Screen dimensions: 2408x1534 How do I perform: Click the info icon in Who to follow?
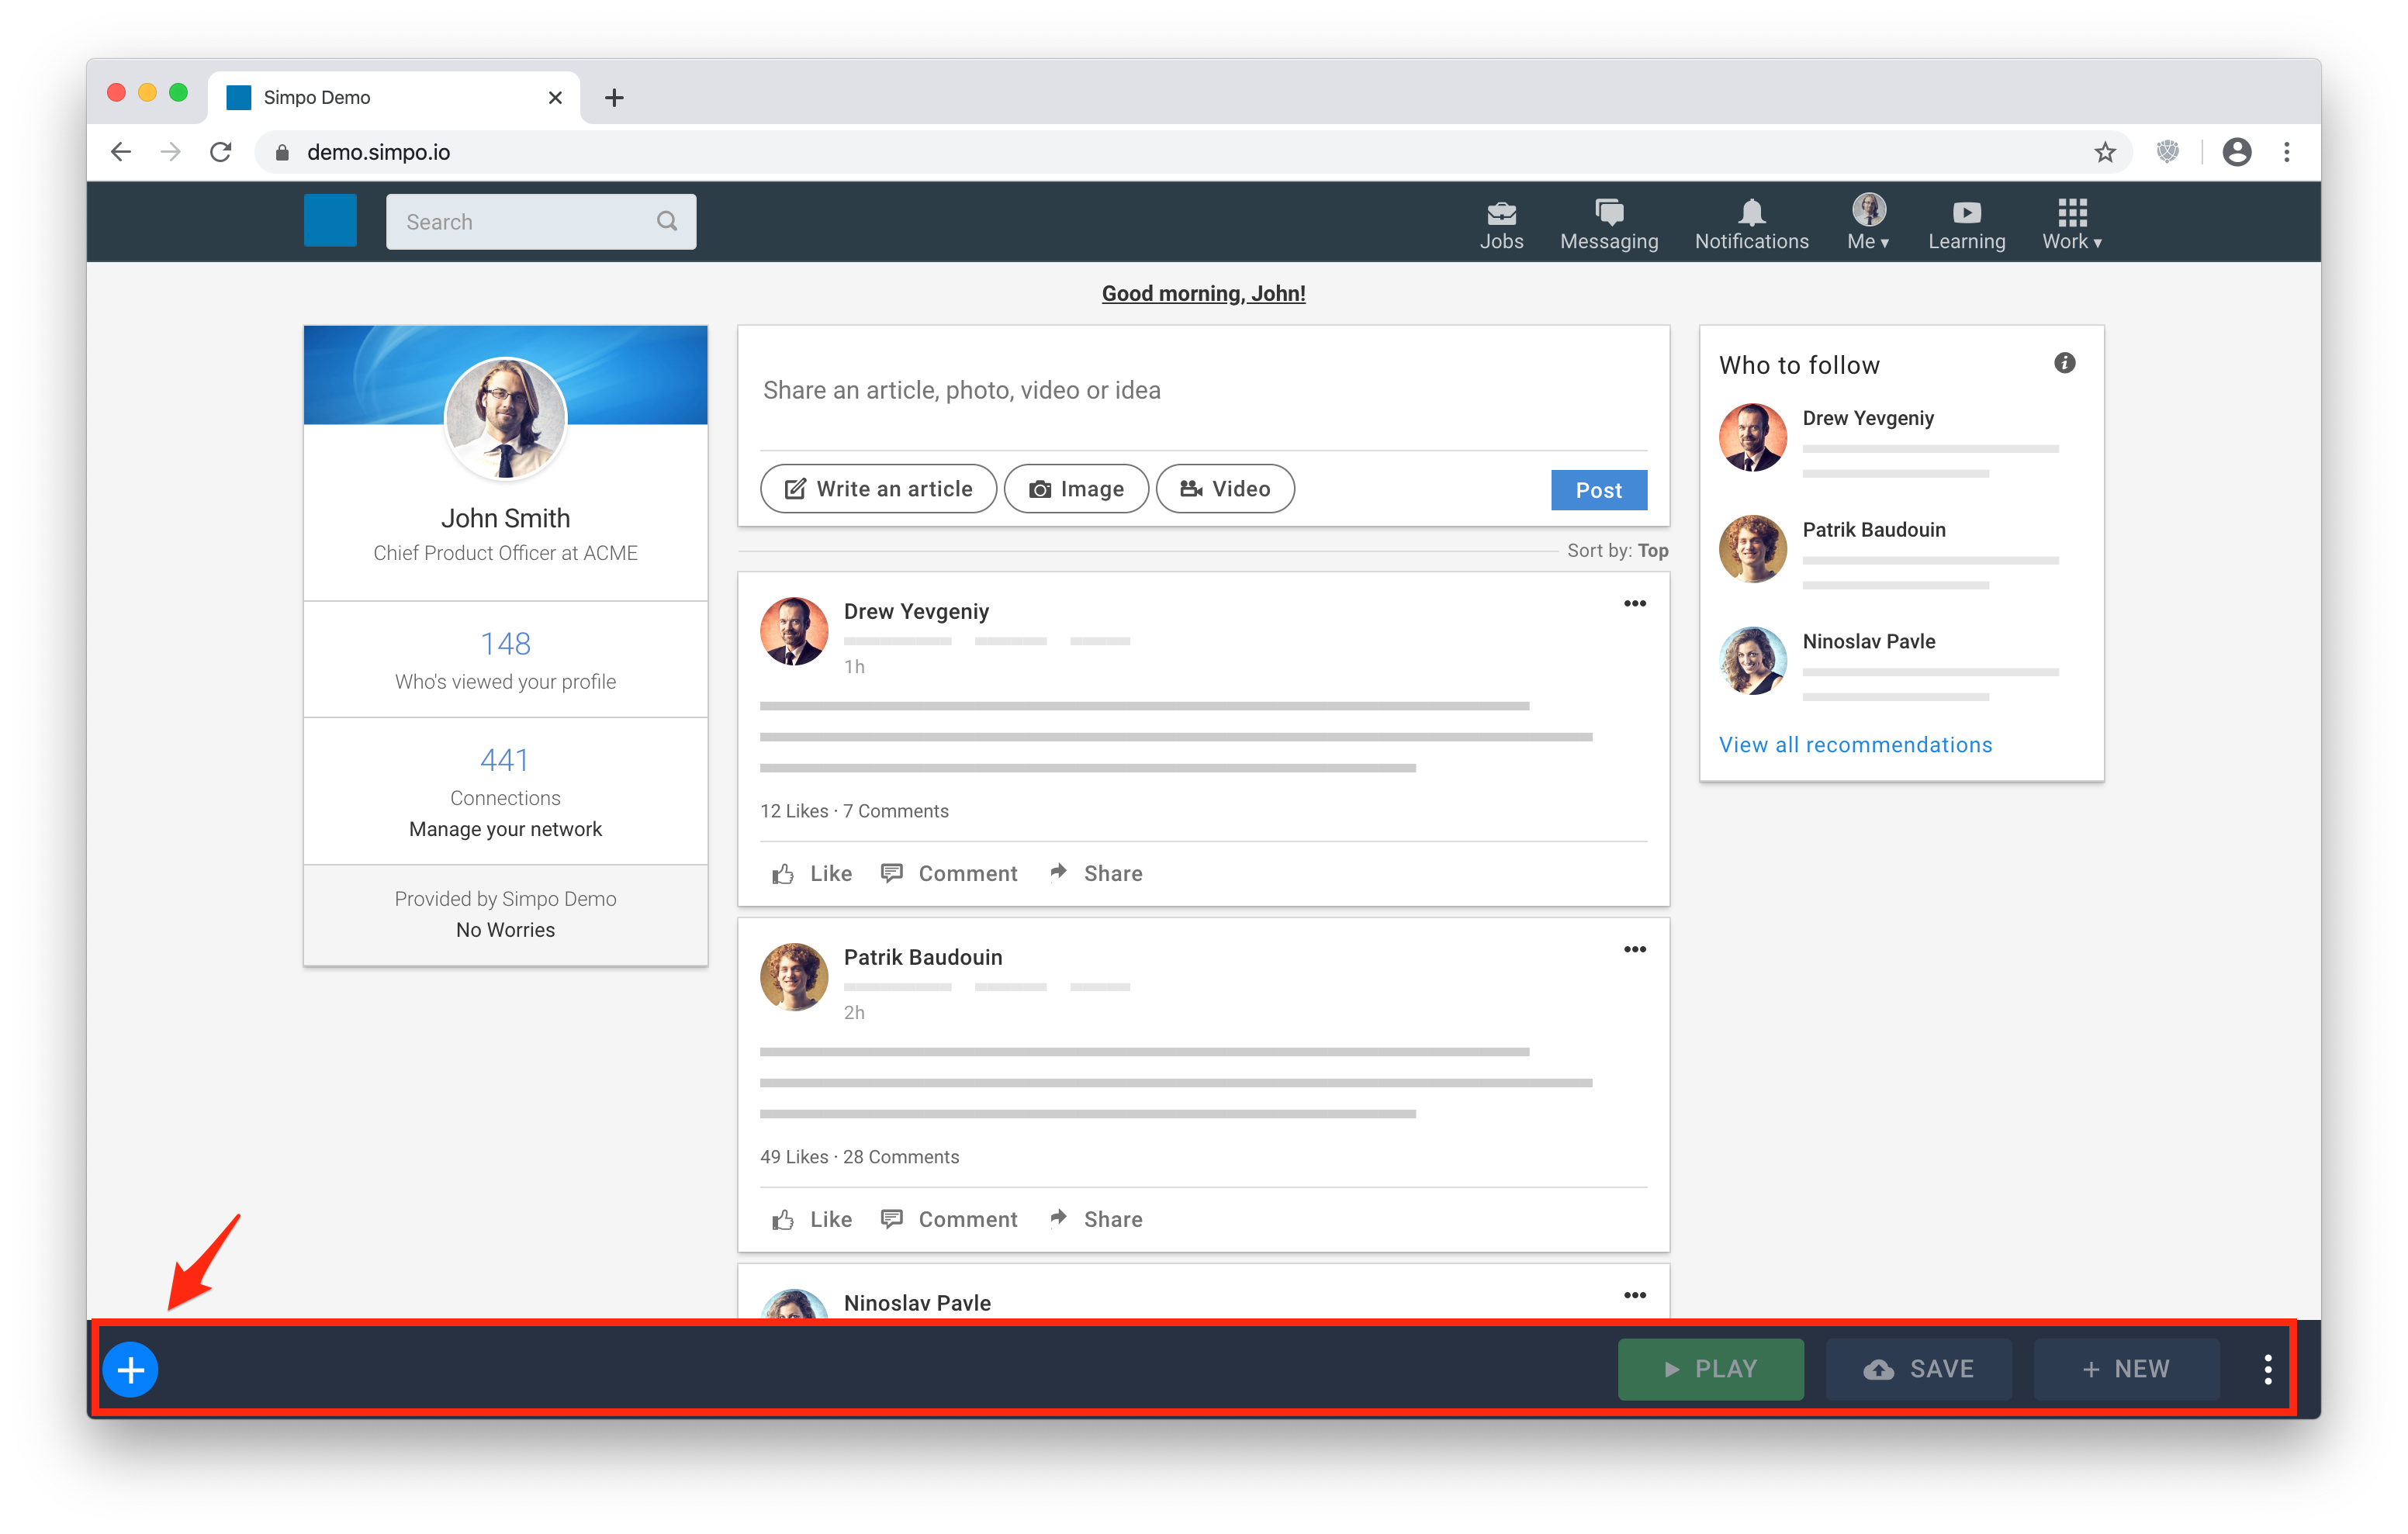pyautogui.click(x=2064, y=363)
